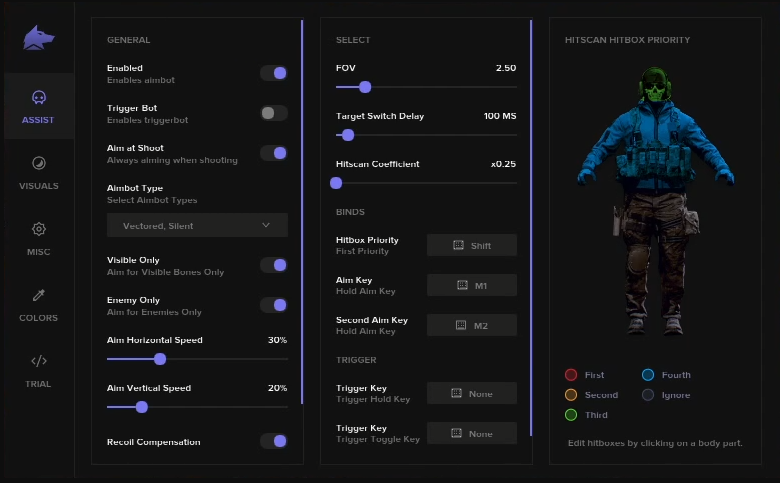The height and width of the screenshot is (483, 780).
Task: Click the wolf logo icon
Action: (39, 38)
